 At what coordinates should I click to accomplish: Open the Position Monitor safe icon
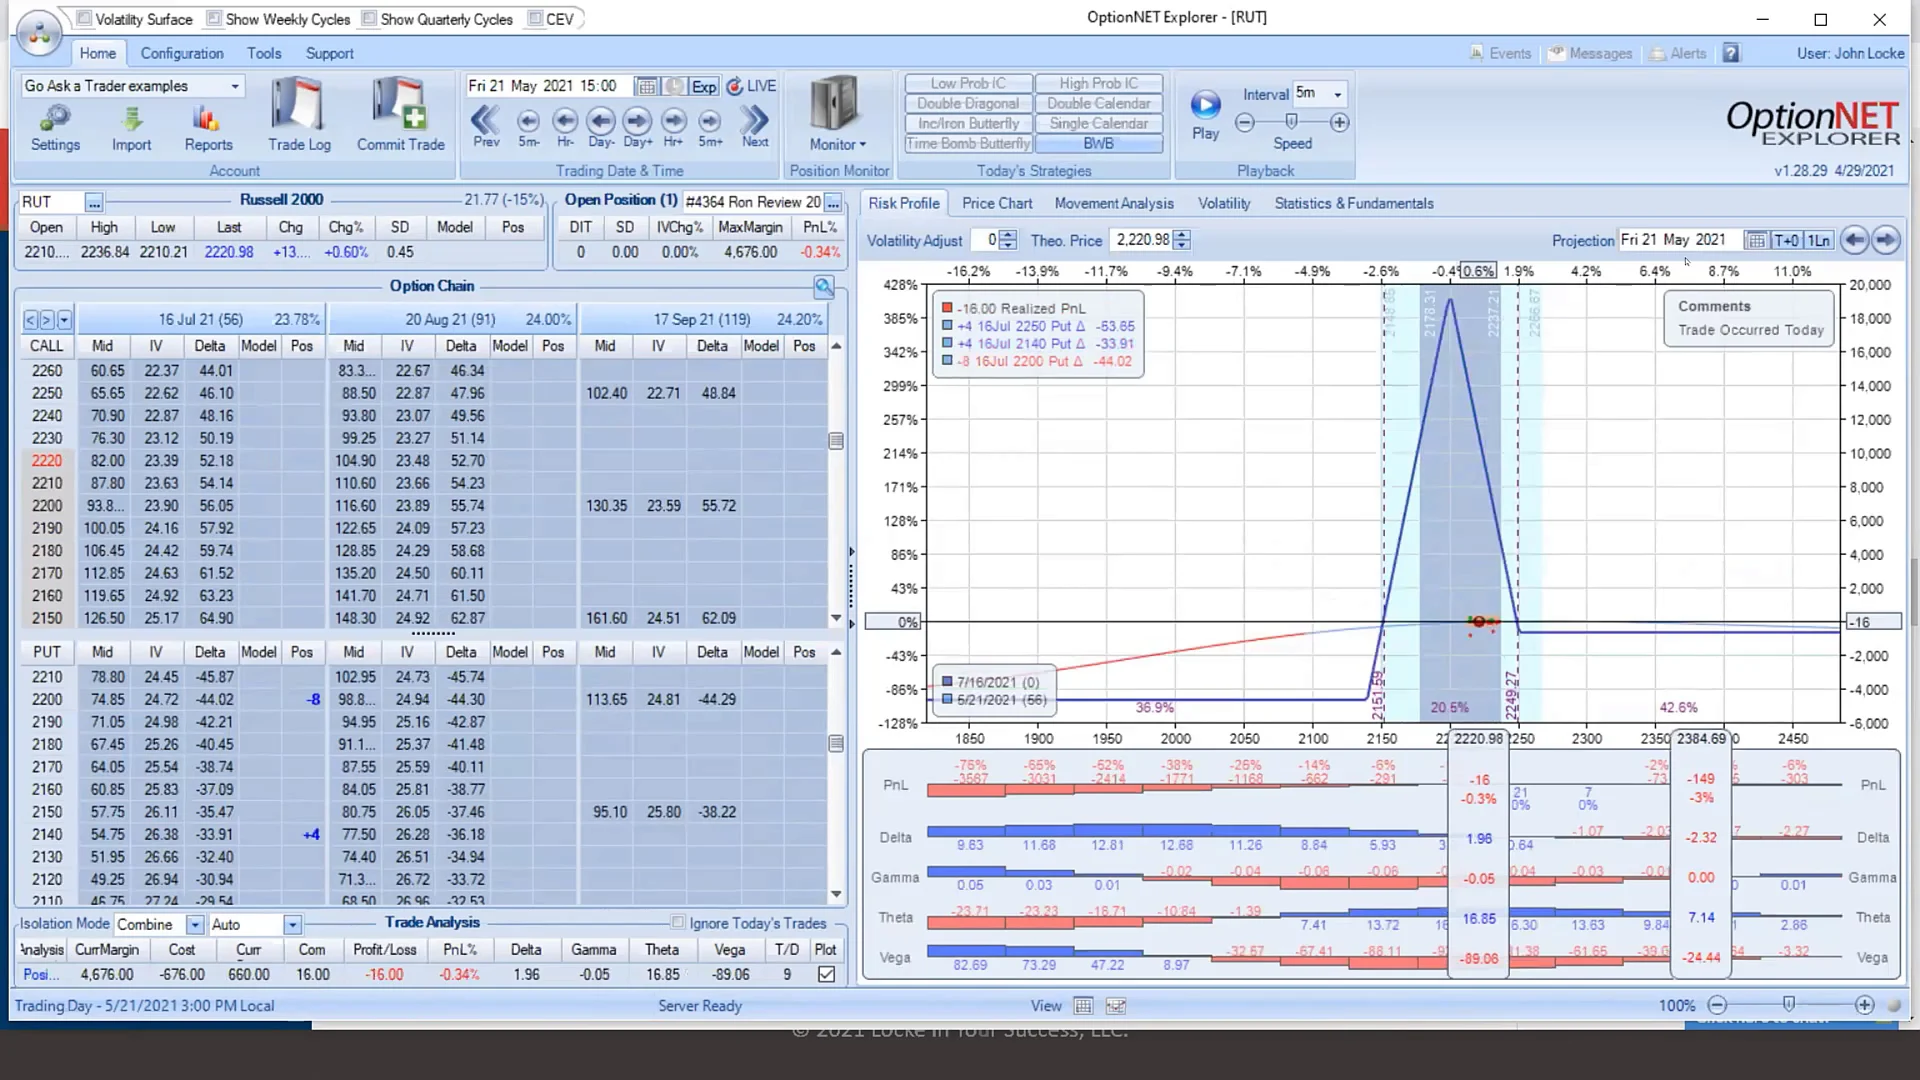click(x=834, y=103)
